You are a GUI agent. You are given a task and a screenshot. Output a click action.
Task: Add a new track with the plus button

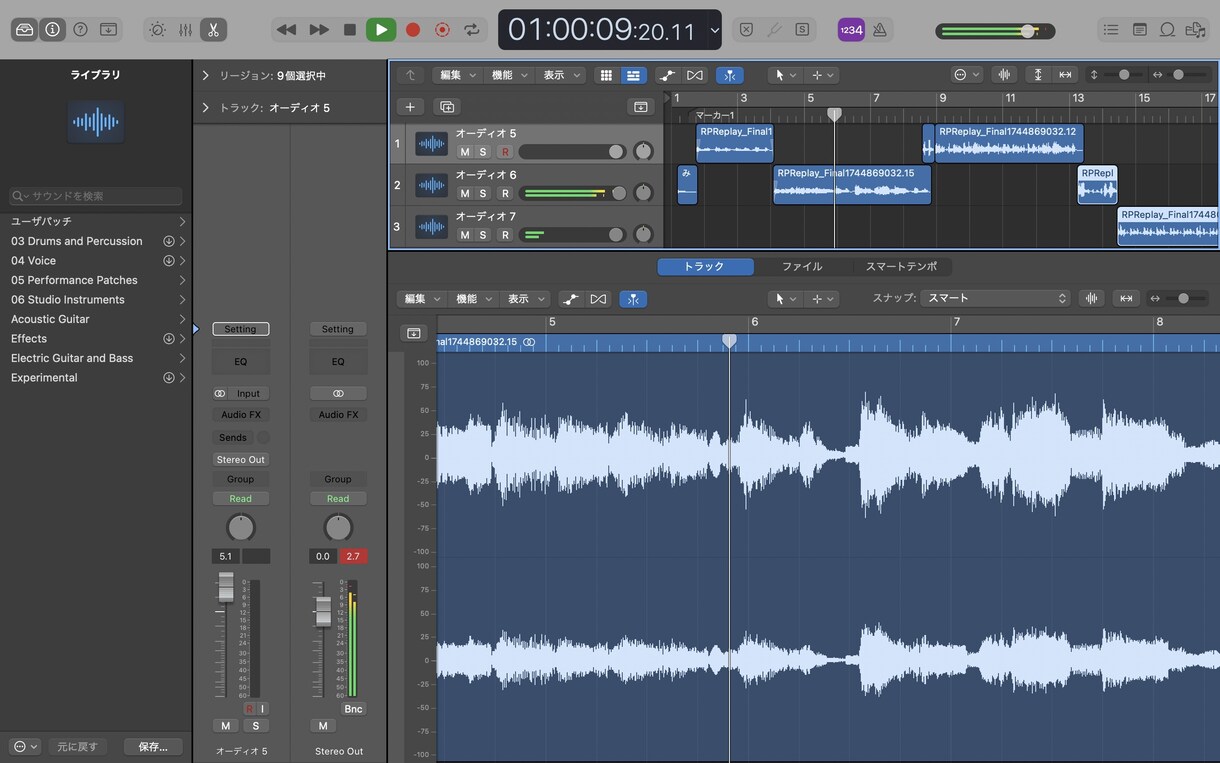410,106
